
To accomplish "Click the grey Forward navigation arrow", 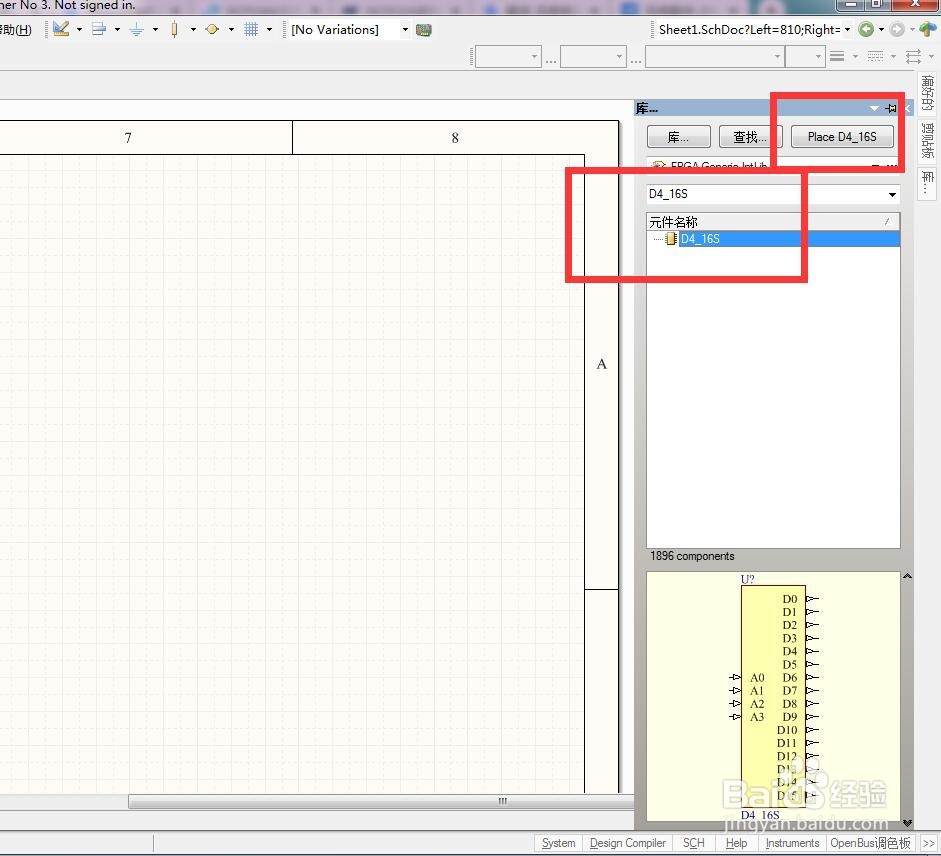I will click(897, 29).
